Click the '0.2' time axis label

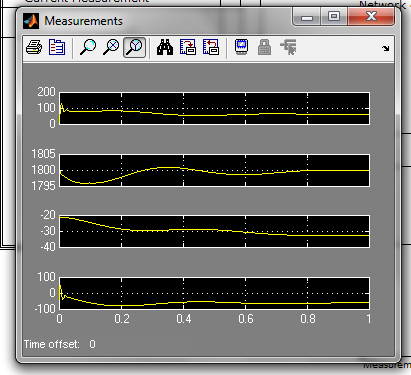(122, 319)
